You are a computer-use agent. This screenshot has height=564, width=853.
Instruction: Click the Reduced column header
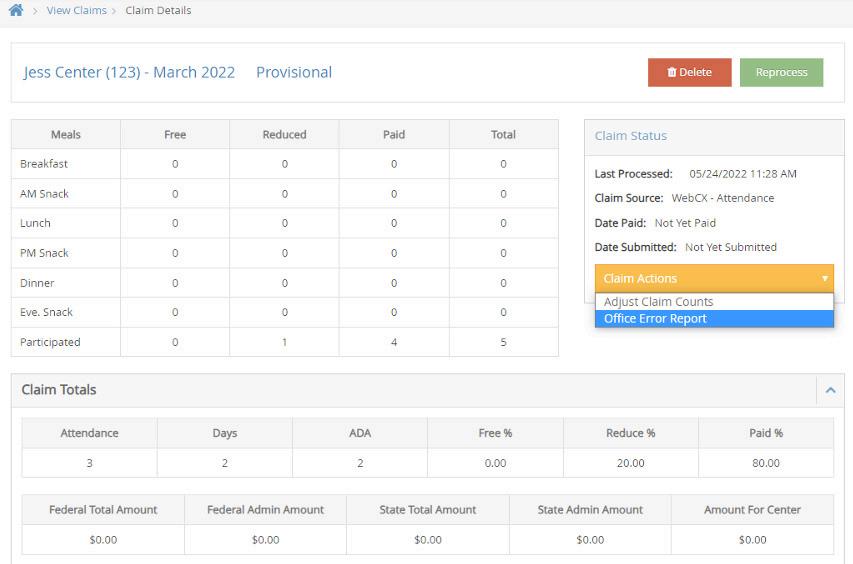click(284, 134)
